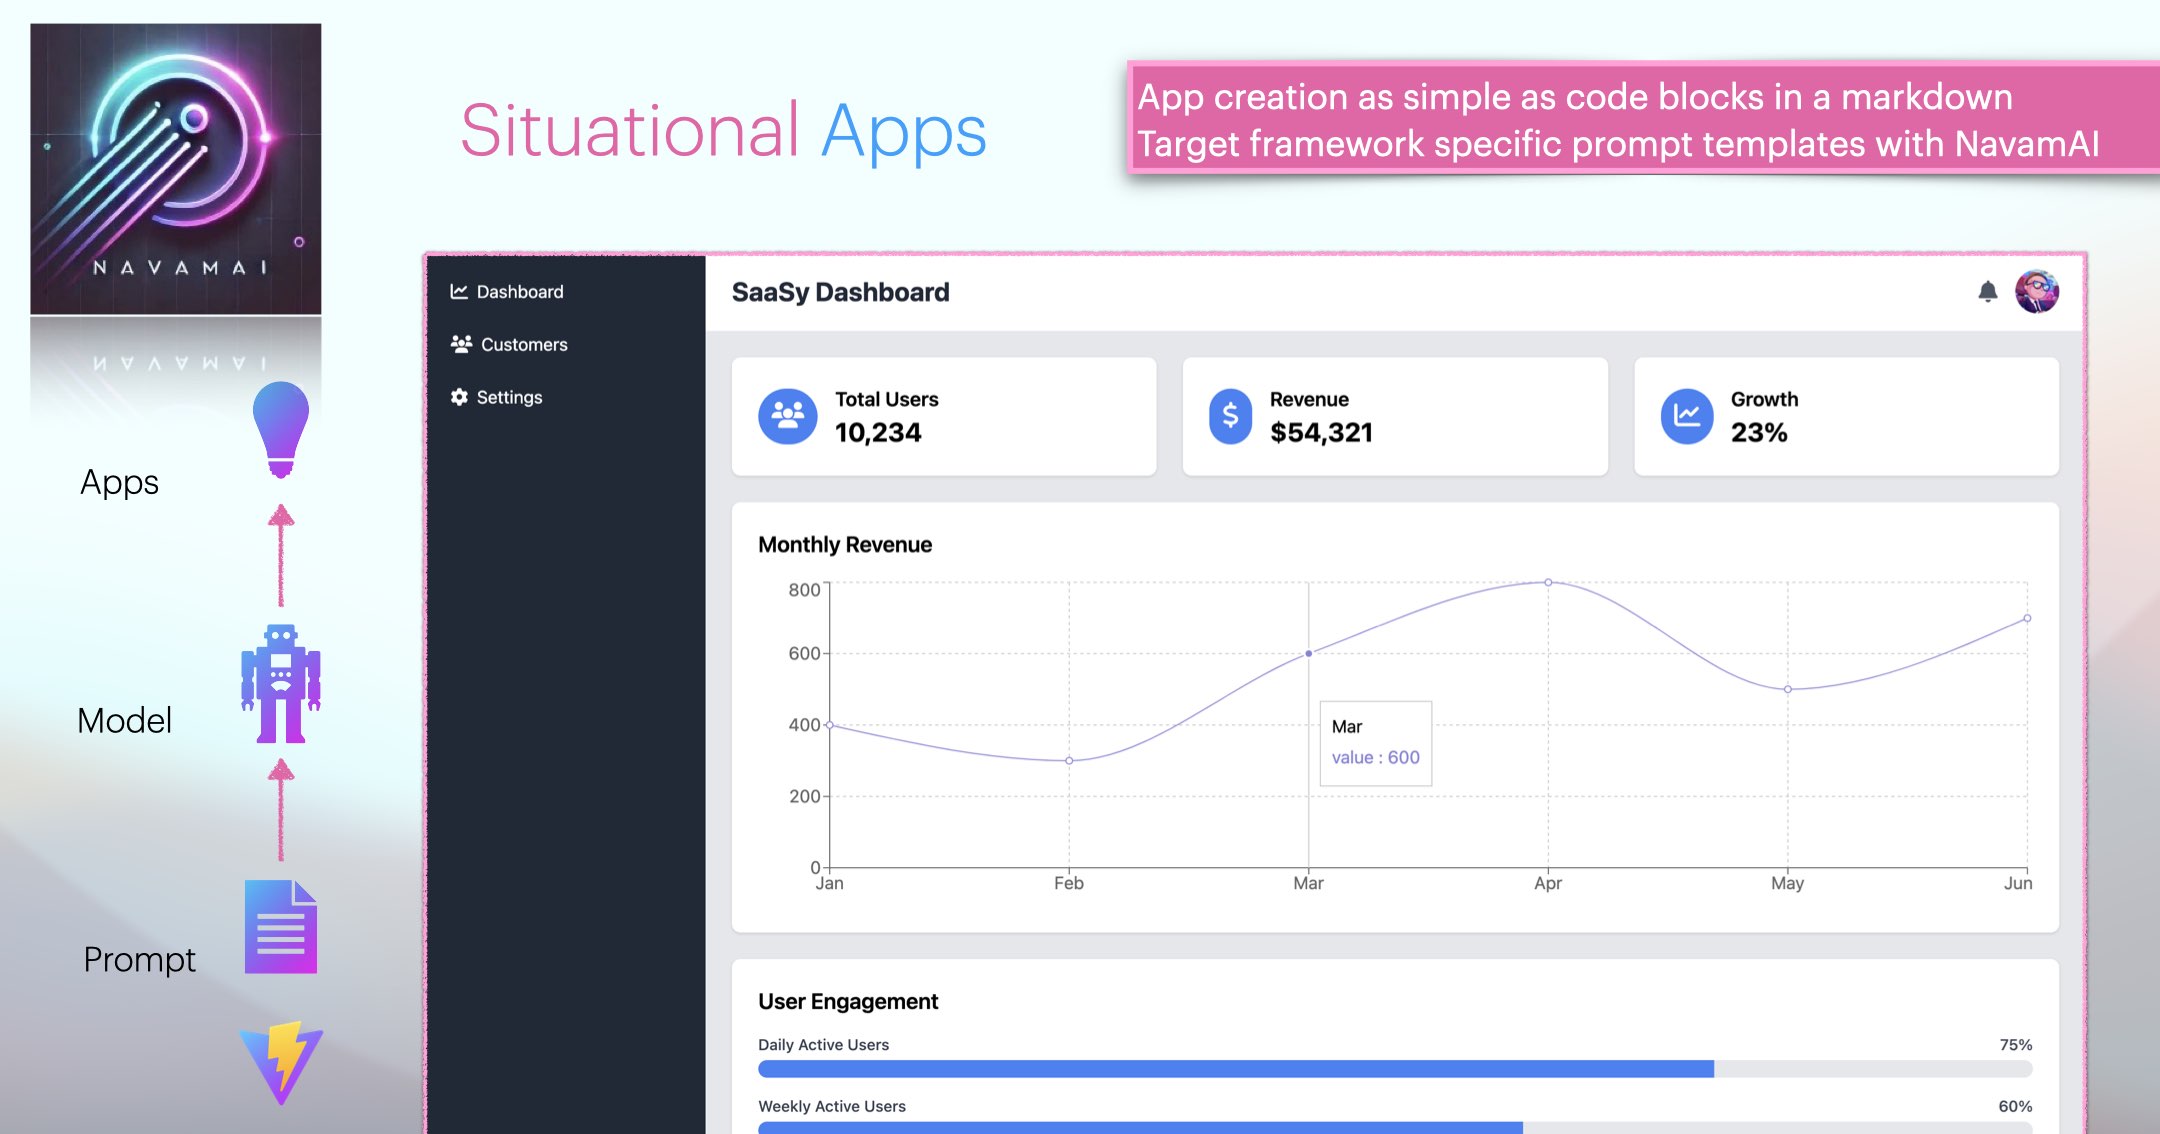This screenshot has height=1134, width=2160.
Task: Click the Model robot icon
Action: (281, 684)
